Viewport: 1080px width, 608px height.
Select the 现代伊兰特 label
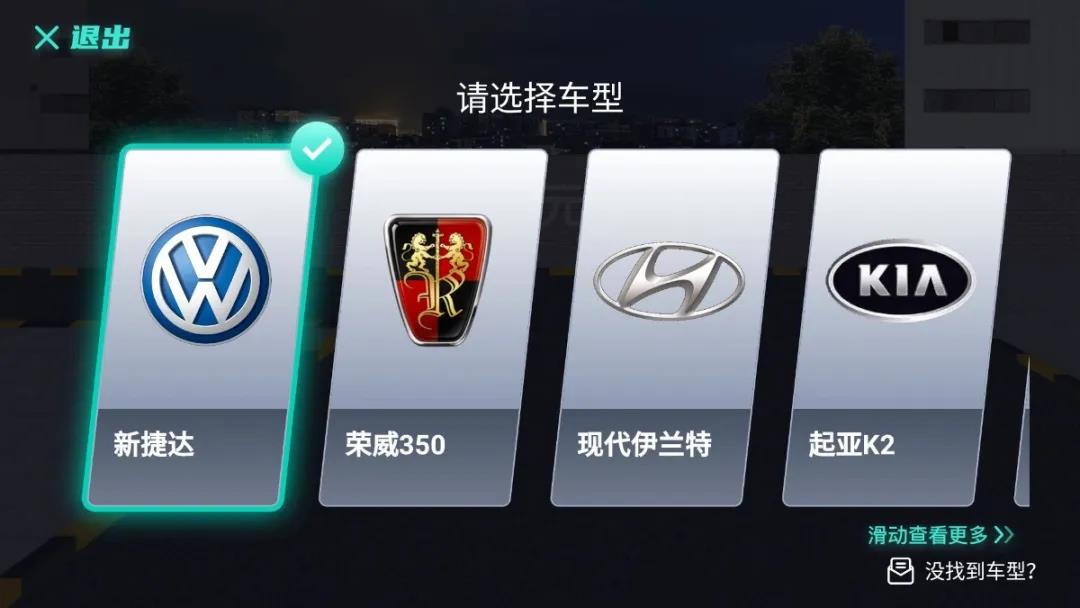(645, 444)
